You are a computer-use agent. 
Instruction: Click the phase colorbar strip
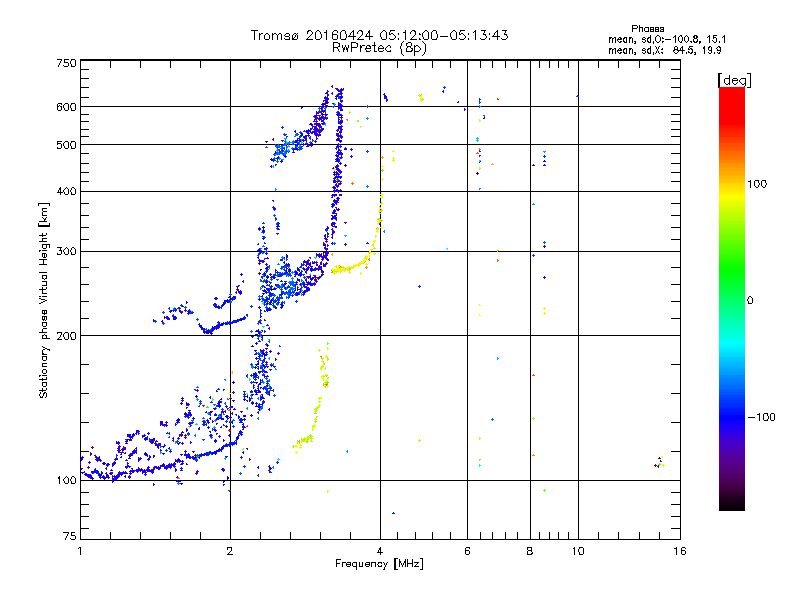click(732, 298)
